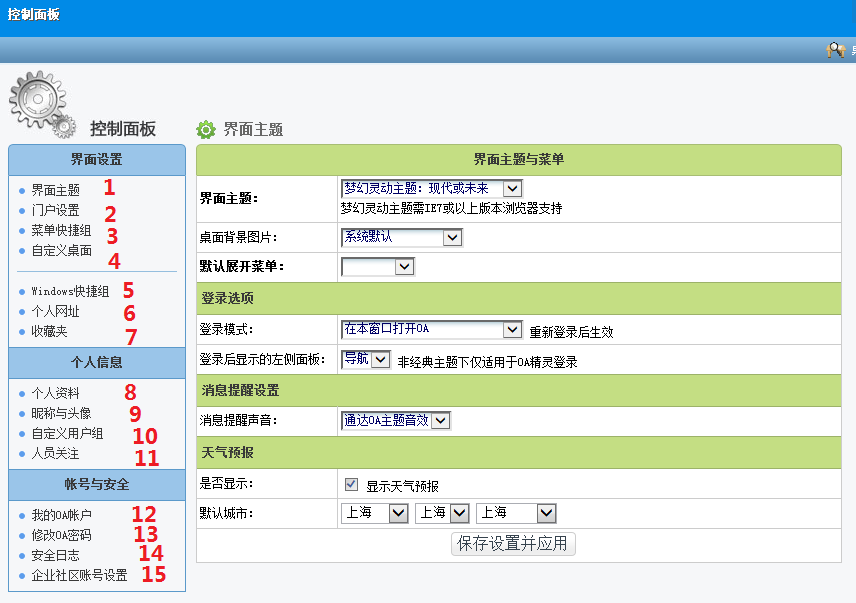Open Windows快捷组 sidebar link
856x603 pixels.
point(70,291)
